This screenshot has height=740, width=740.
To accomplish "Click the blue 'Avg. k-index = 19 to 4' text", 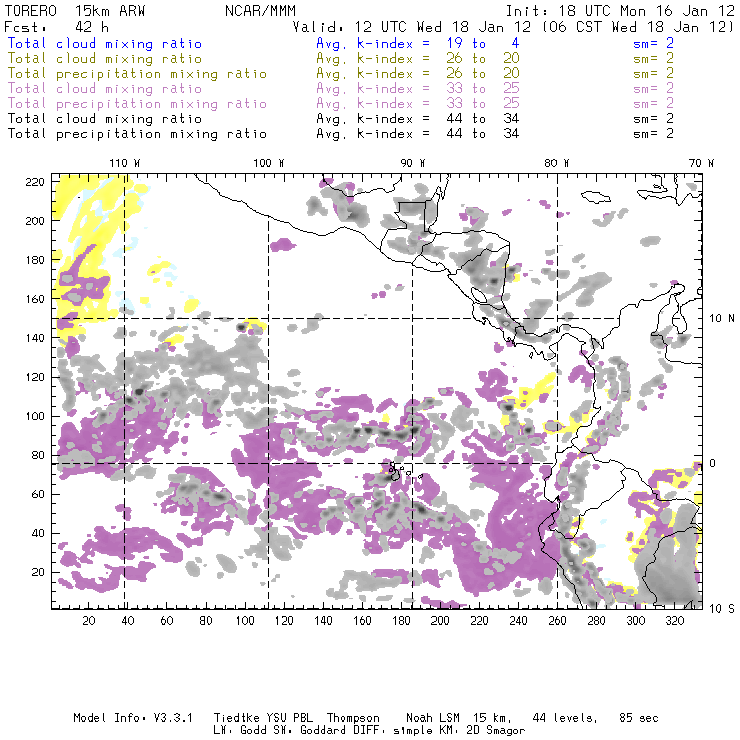I will click(x=418, y=43).
